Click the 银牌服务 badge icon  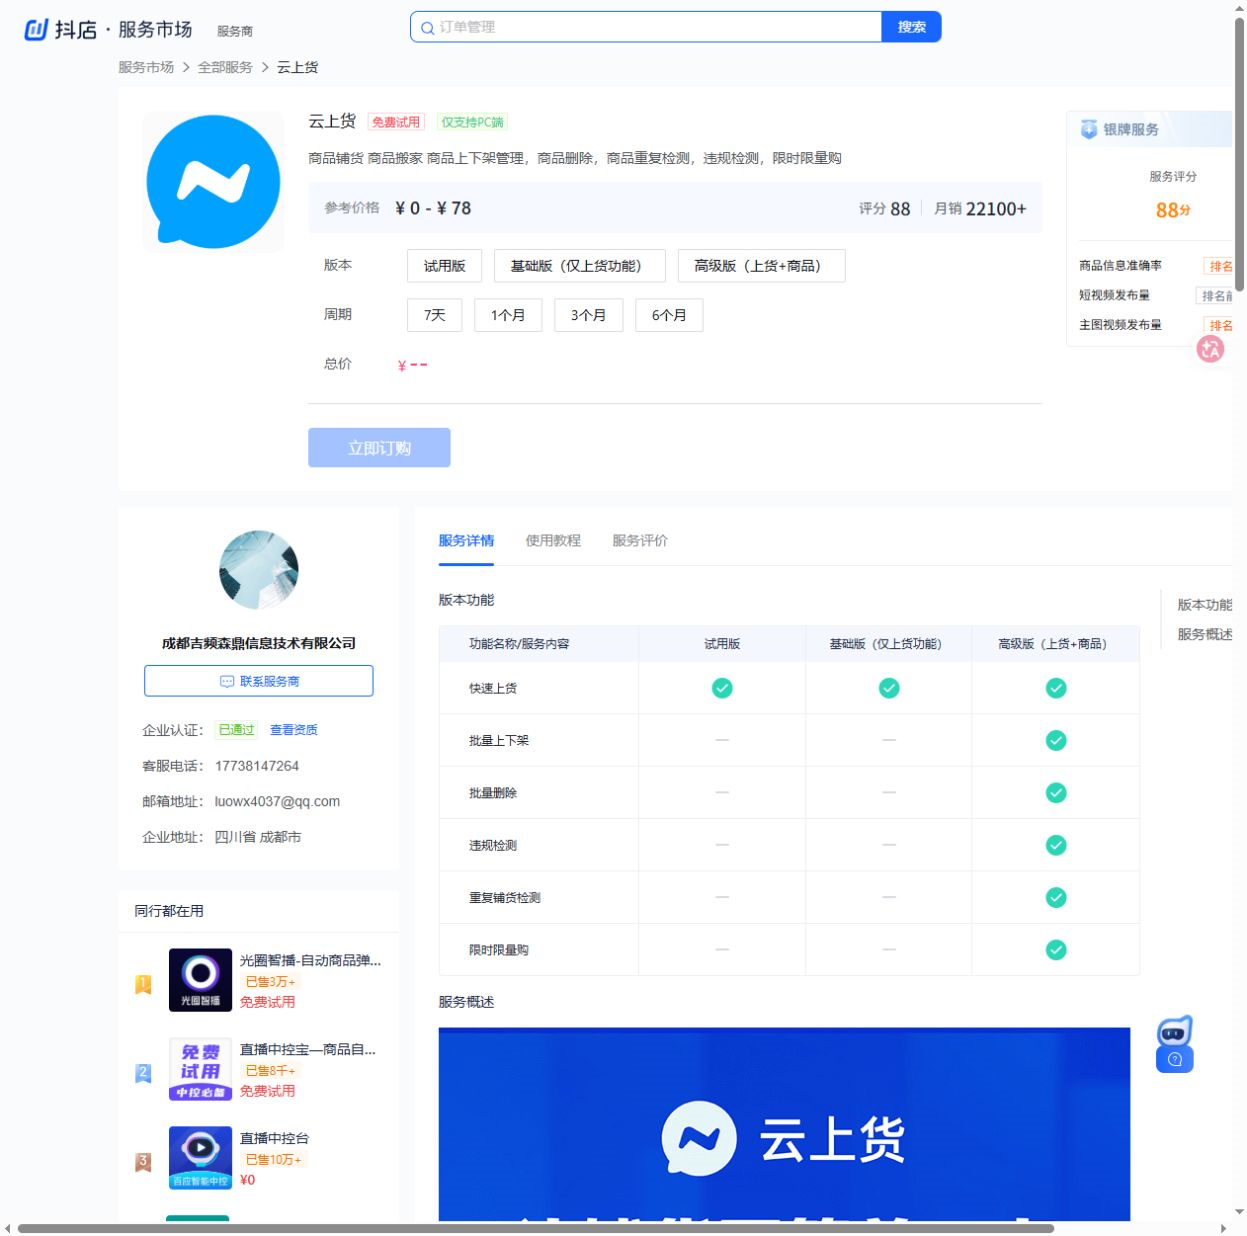[1089, 129]
